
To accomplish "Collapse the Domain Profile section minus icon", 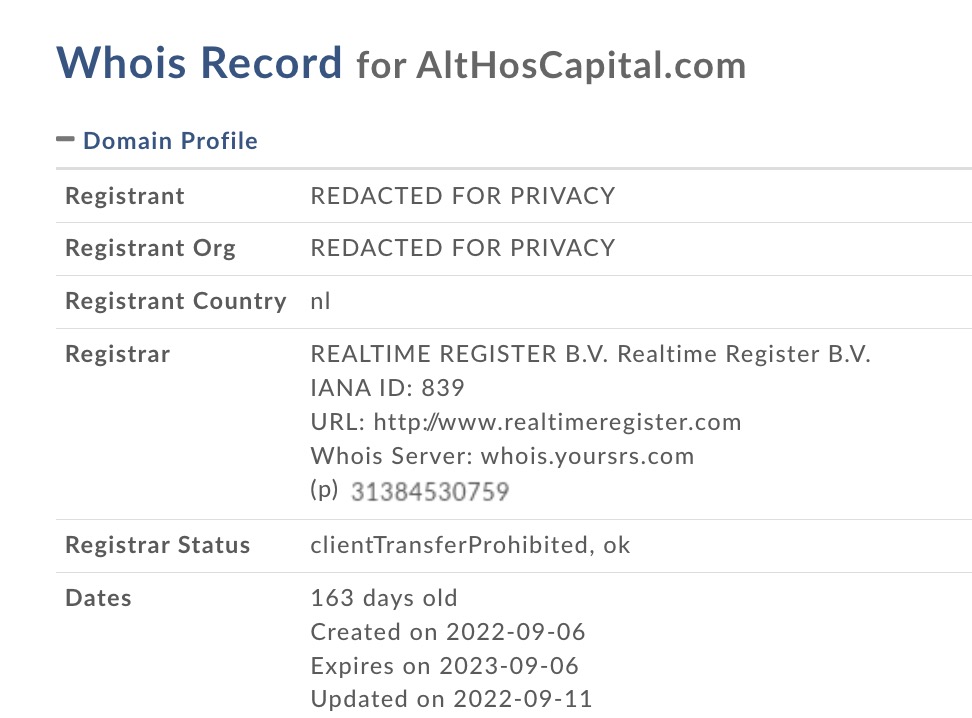I will point(66,140).
